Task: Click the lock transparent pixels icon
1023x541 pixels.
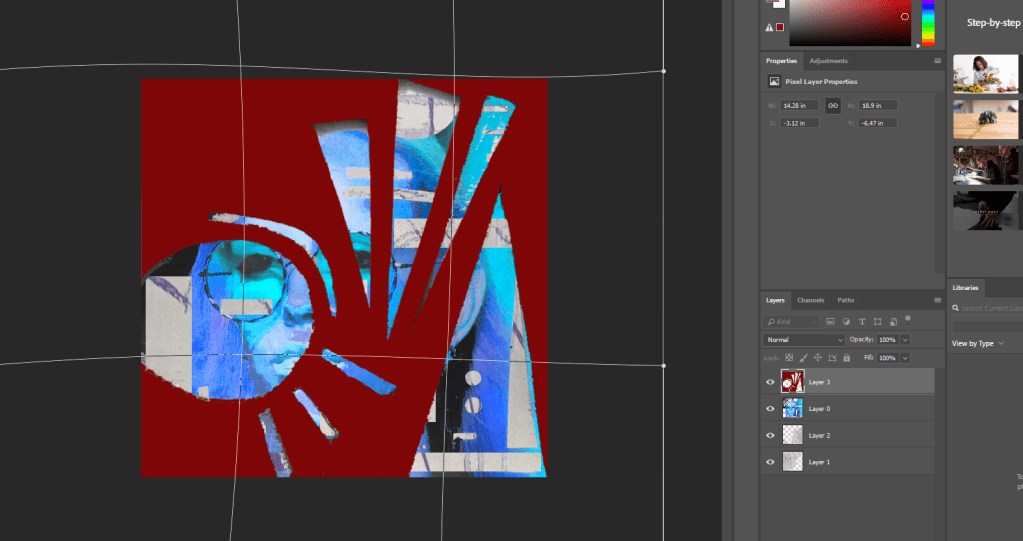Action: [789, 357]
